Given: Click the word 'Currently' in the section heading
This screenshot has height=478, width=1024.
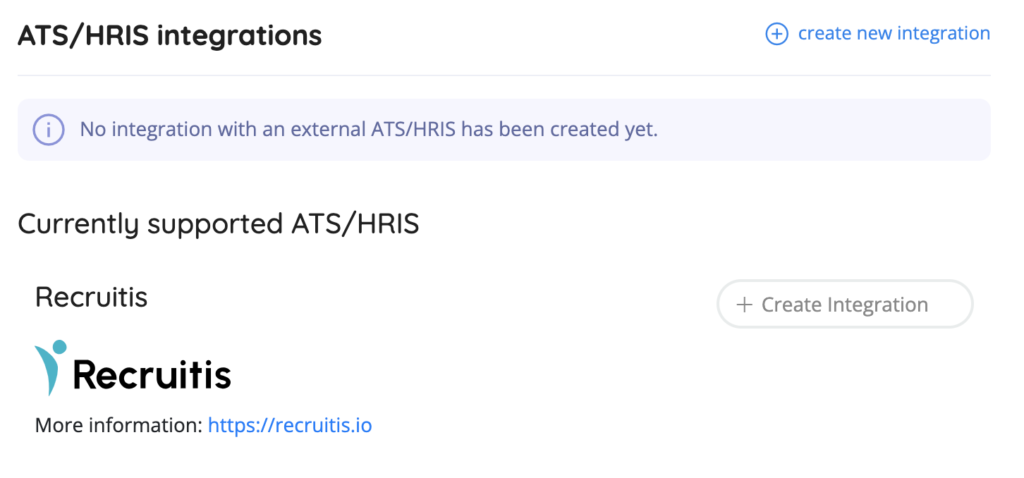Looking at the screenshot, I should point(79,224).
